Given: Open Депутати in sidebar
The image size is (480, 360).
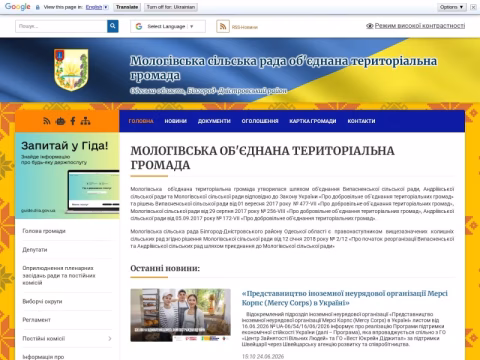Looking at the screenshot, I should [x=35, y=250].
